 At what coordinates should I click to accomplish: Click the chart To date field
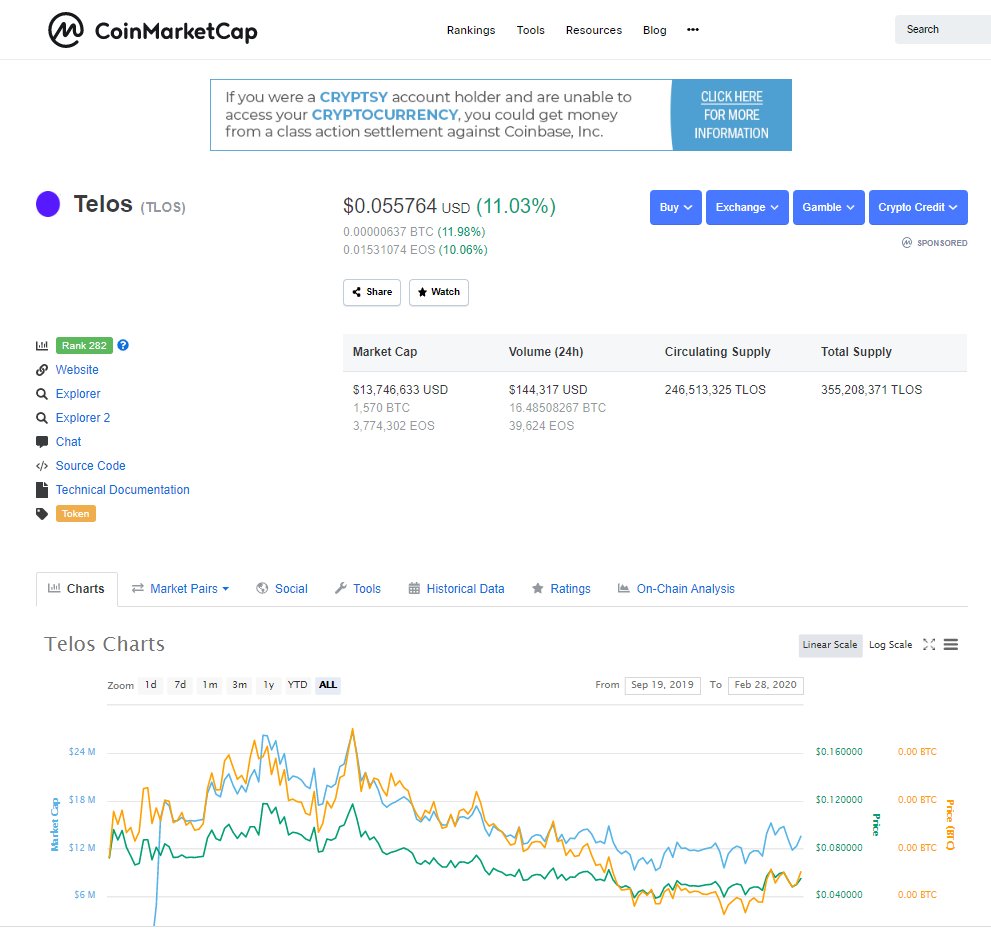[765, 685]
